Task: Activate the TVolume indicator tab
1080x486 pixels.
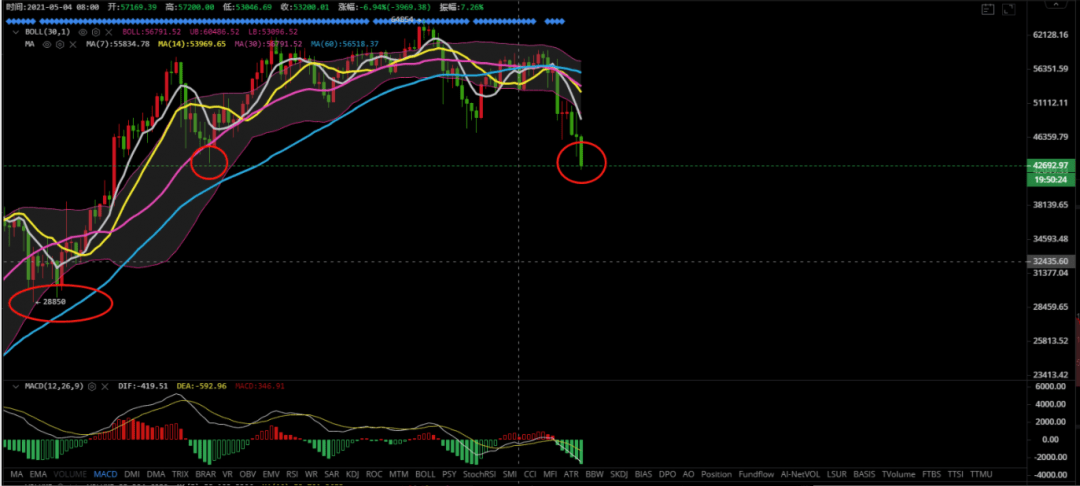Action: point(898,474)
